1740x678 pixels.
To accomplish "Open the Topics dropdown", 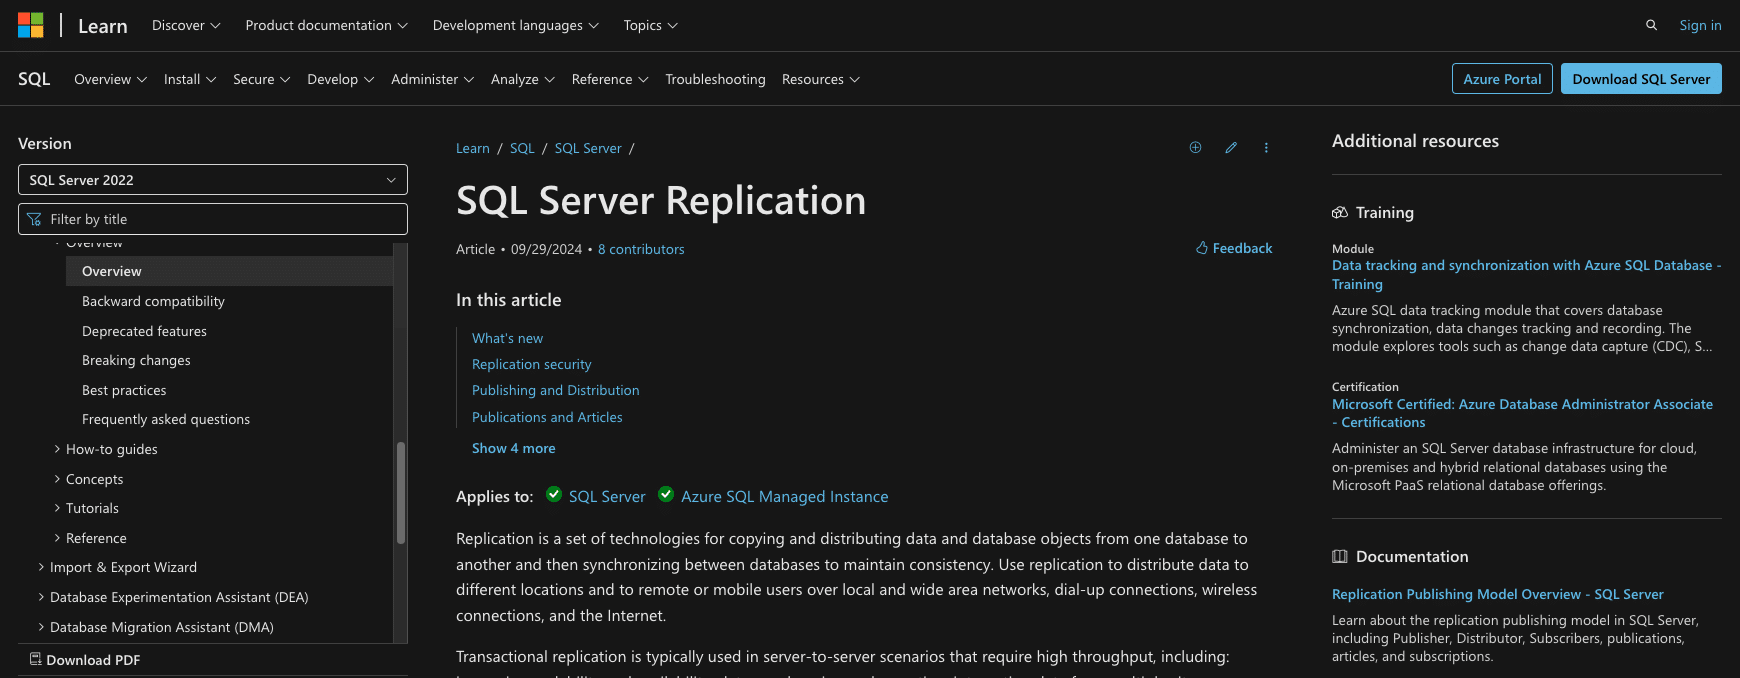I will pyautogui.click(x=650, y=25).
